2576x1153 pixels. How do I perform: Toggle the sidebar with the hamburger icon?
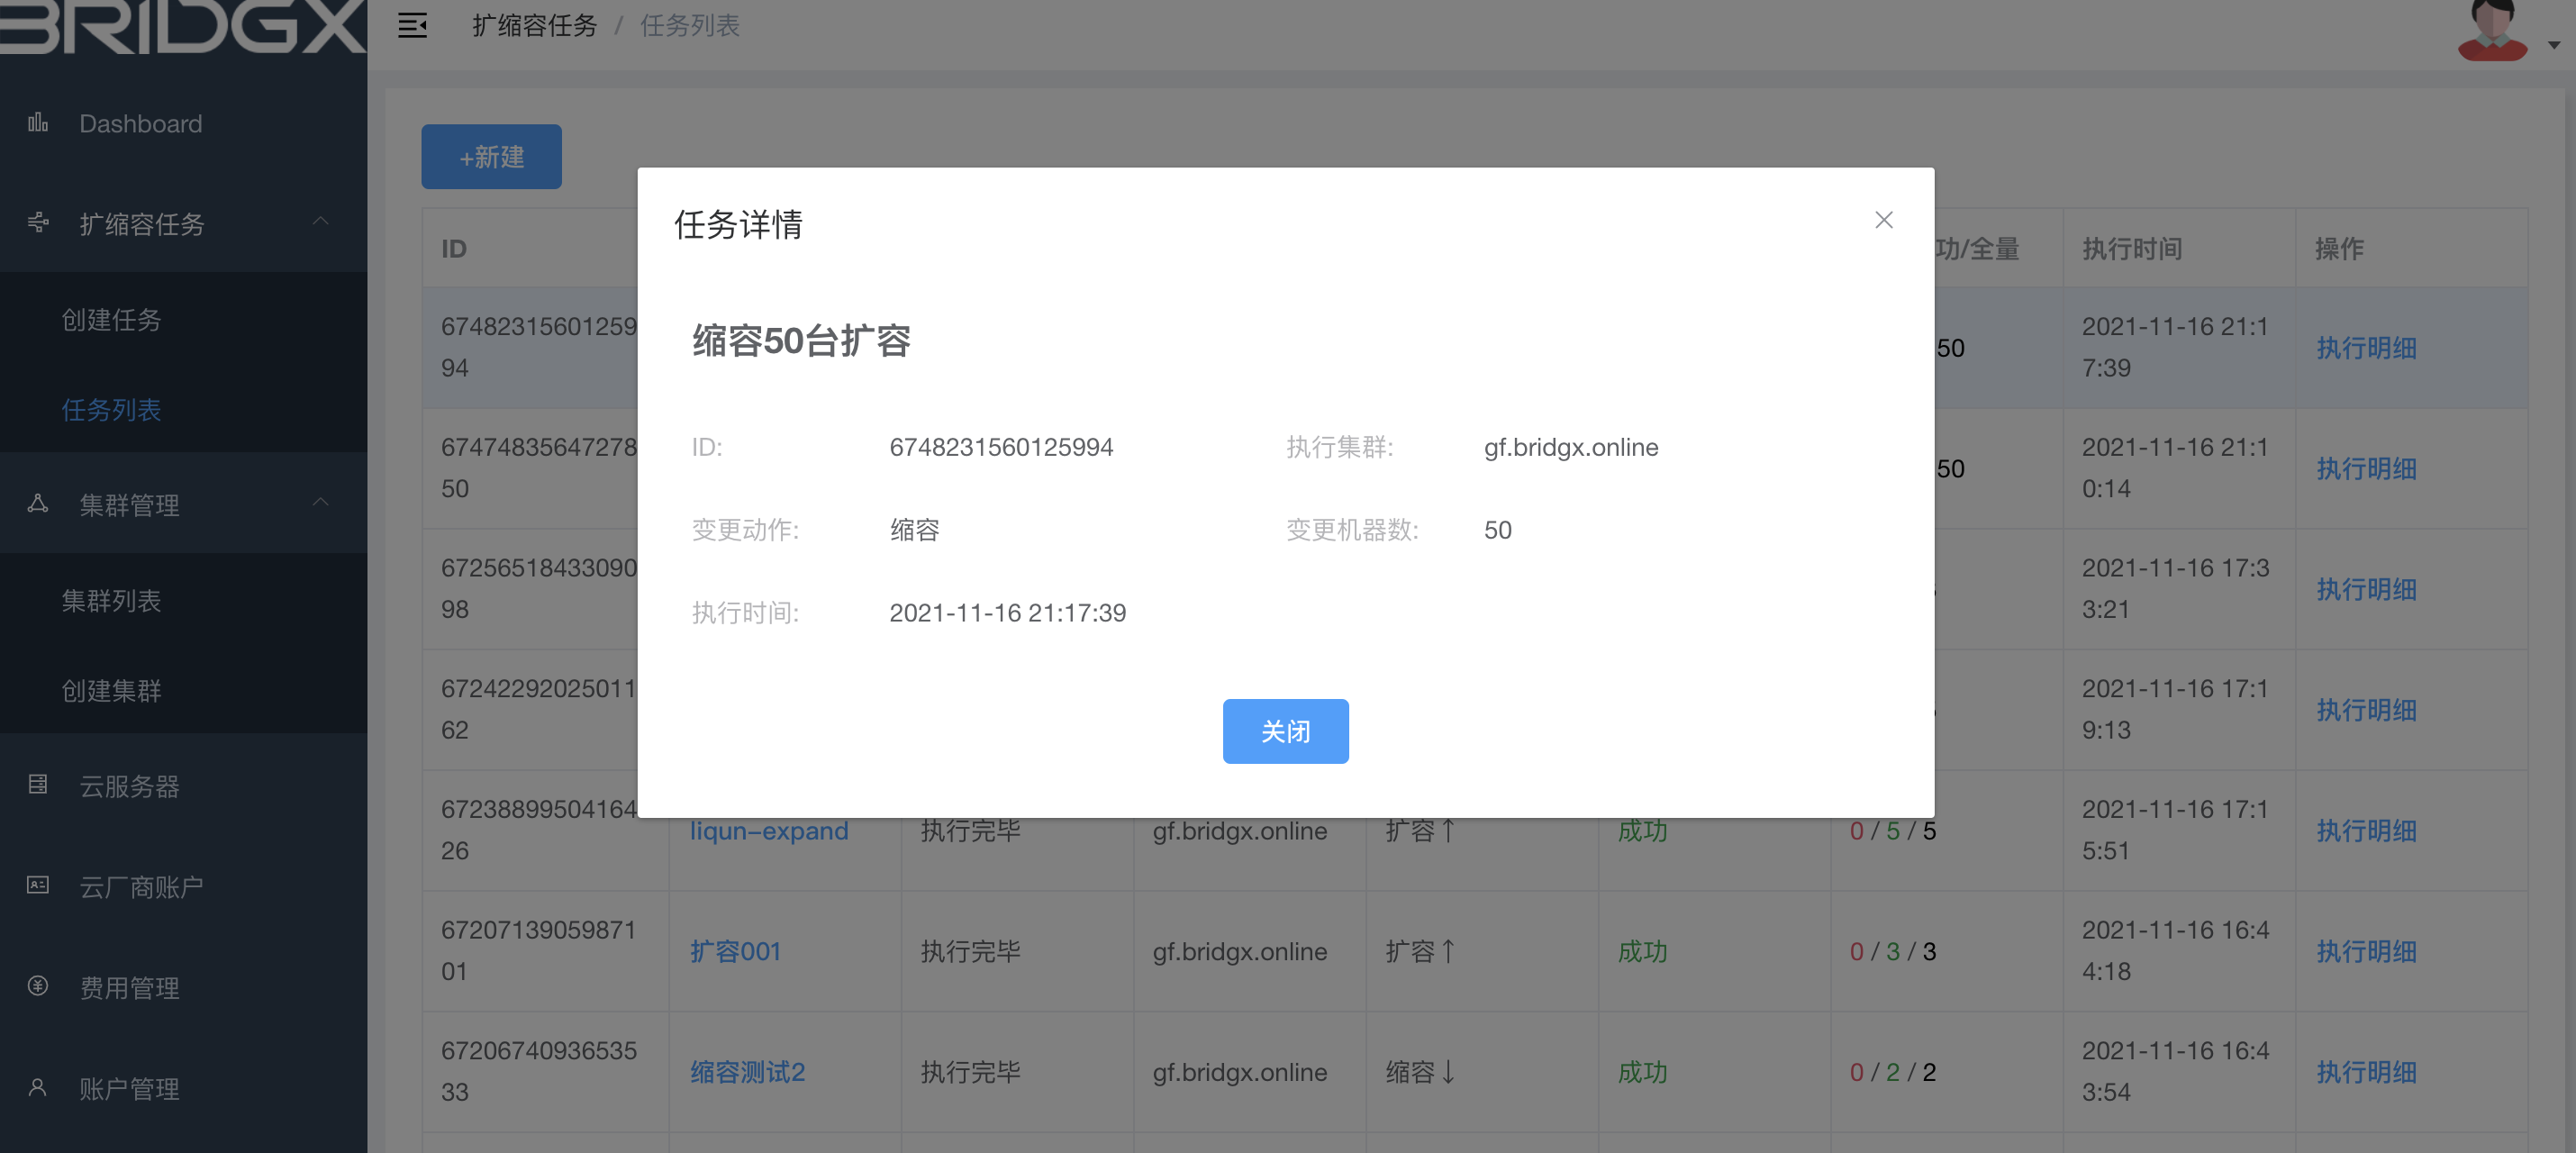click(412, 26)
